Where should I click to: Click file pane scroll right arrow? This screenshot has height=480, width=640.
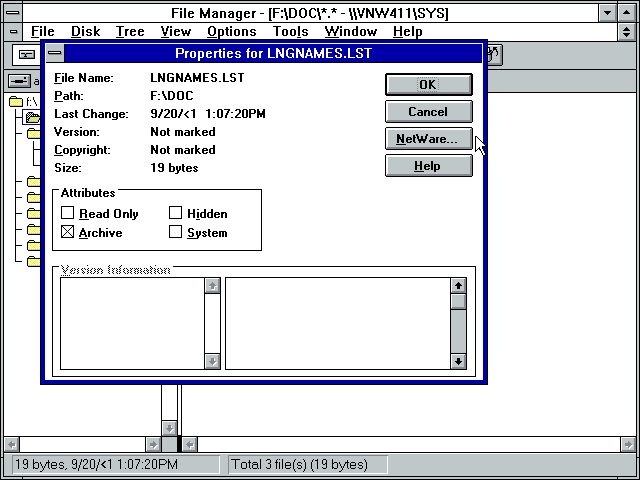coord(628,444)
